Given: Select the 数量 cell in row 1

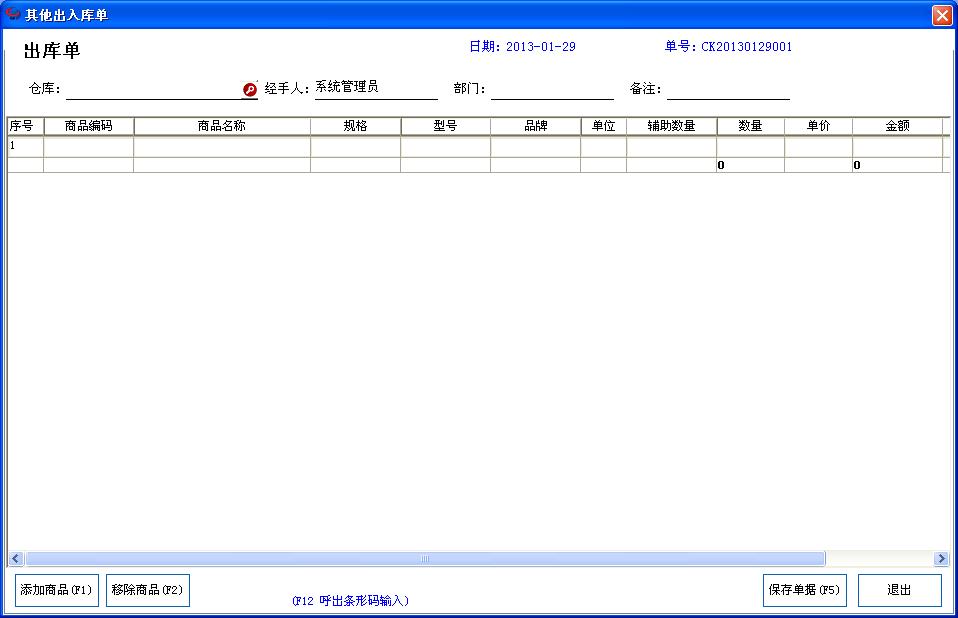Looking at the screenshot, I should coord(750,145).
